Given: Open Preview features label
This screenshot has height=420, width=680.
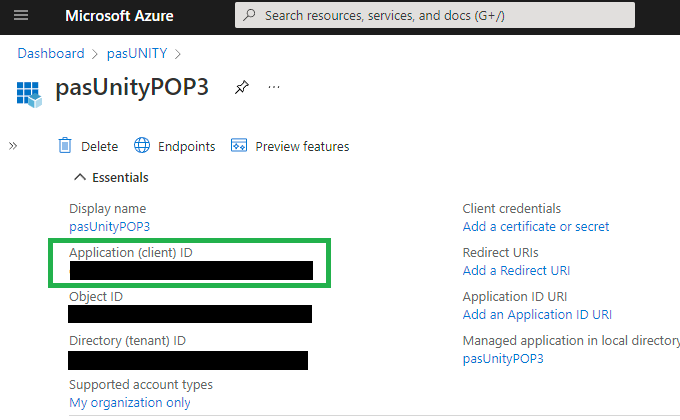Looking at the screenshot, I should click(x=302, y=147).
